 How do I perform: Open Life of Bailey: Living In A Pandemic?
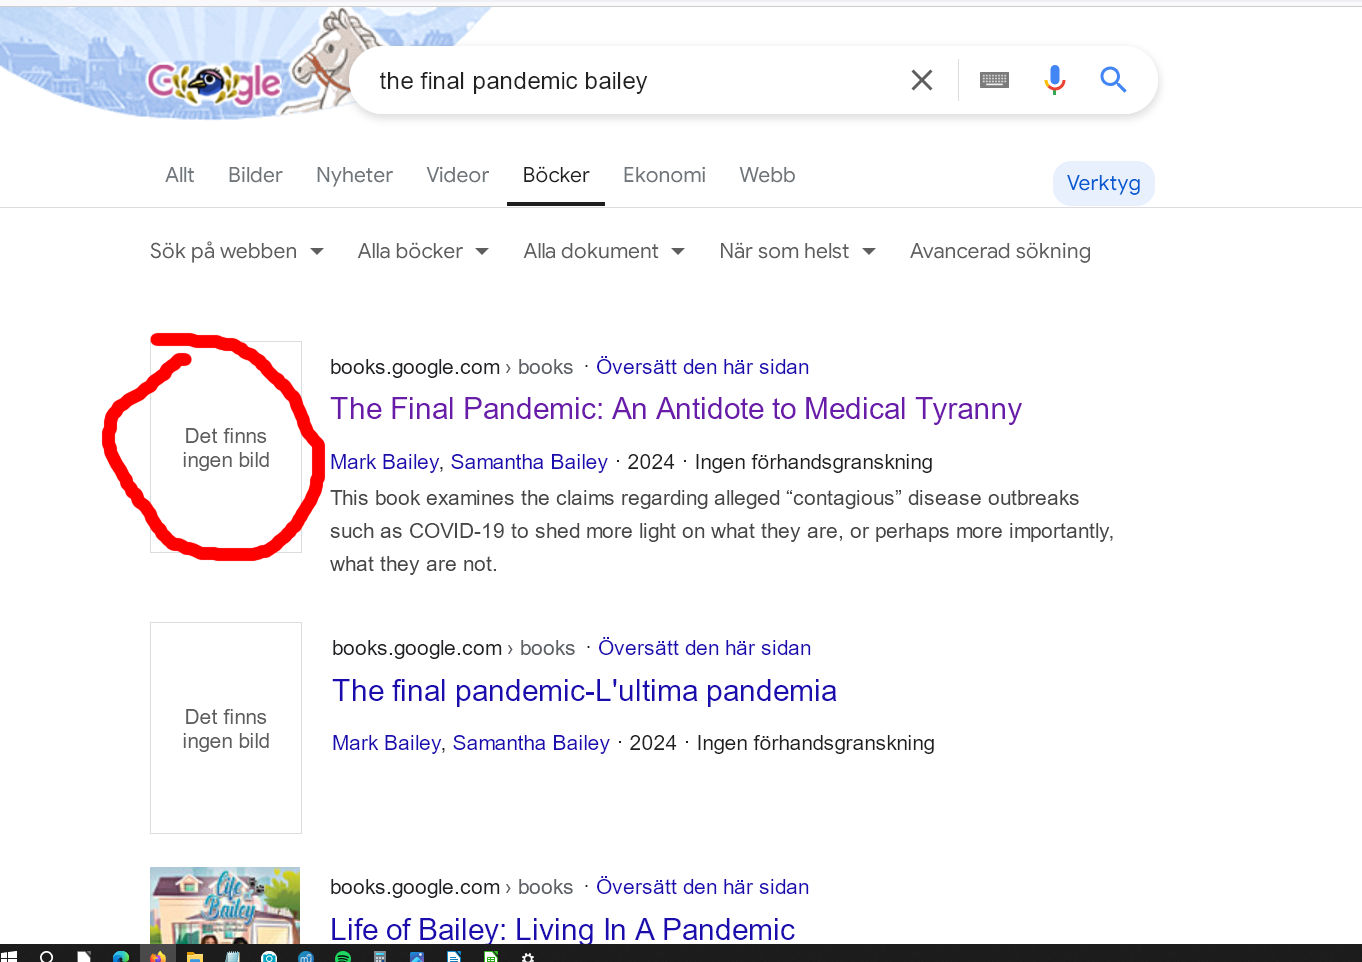562,929
